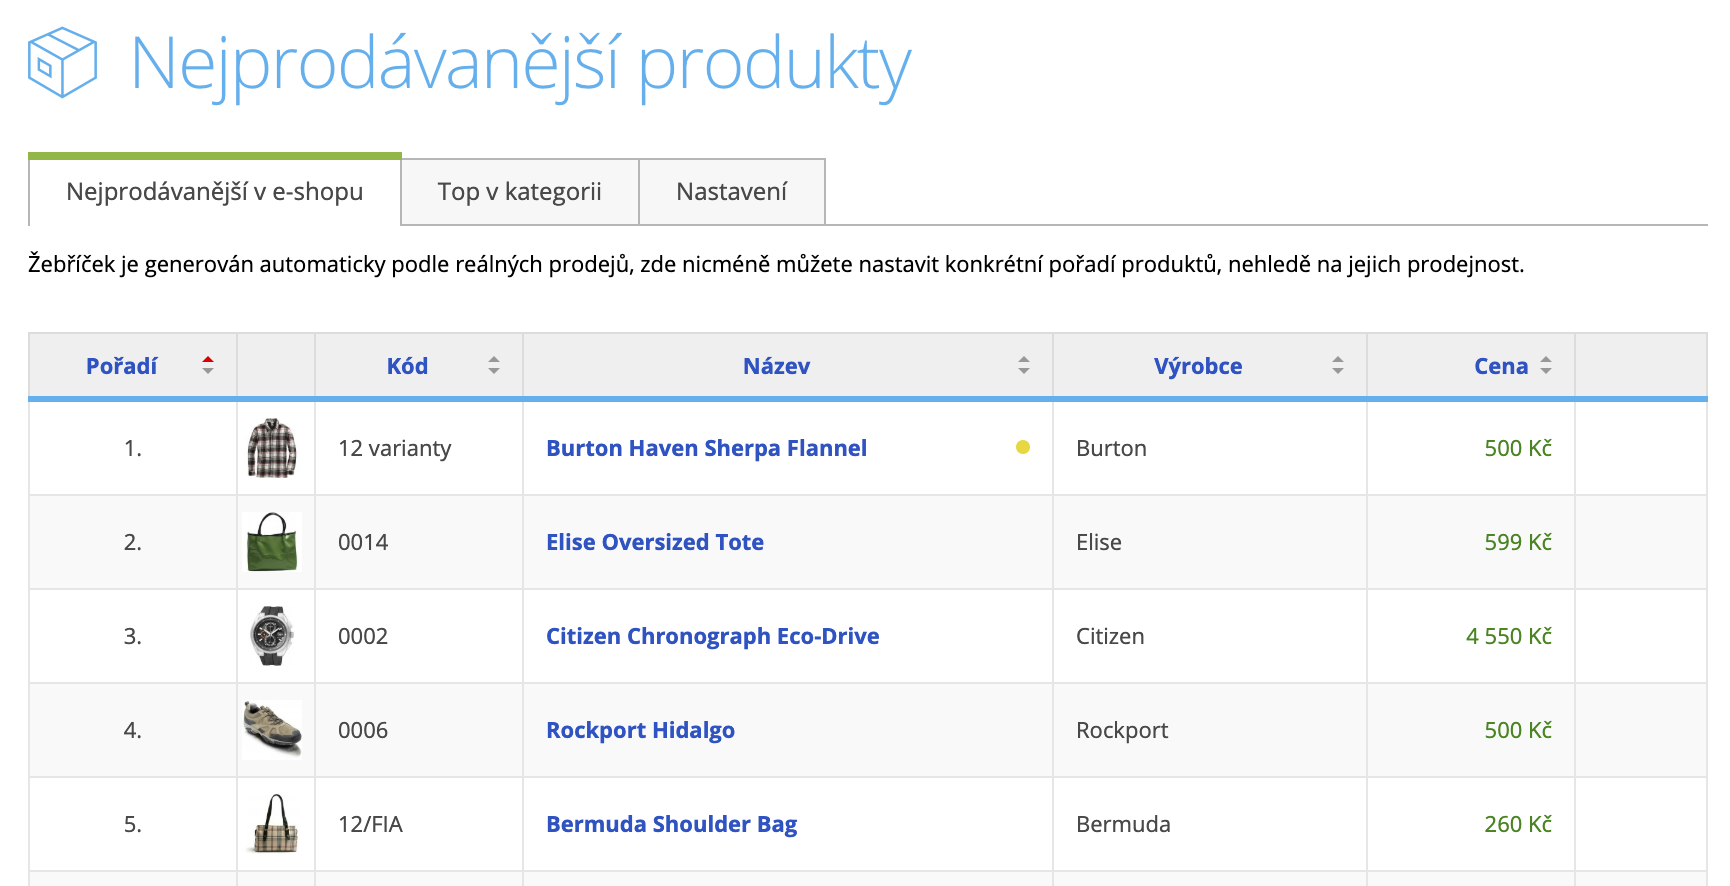1730x886 pixels.
Task: Click the Cena column header
Action: pyautogui.click(x=1501, y=366)
